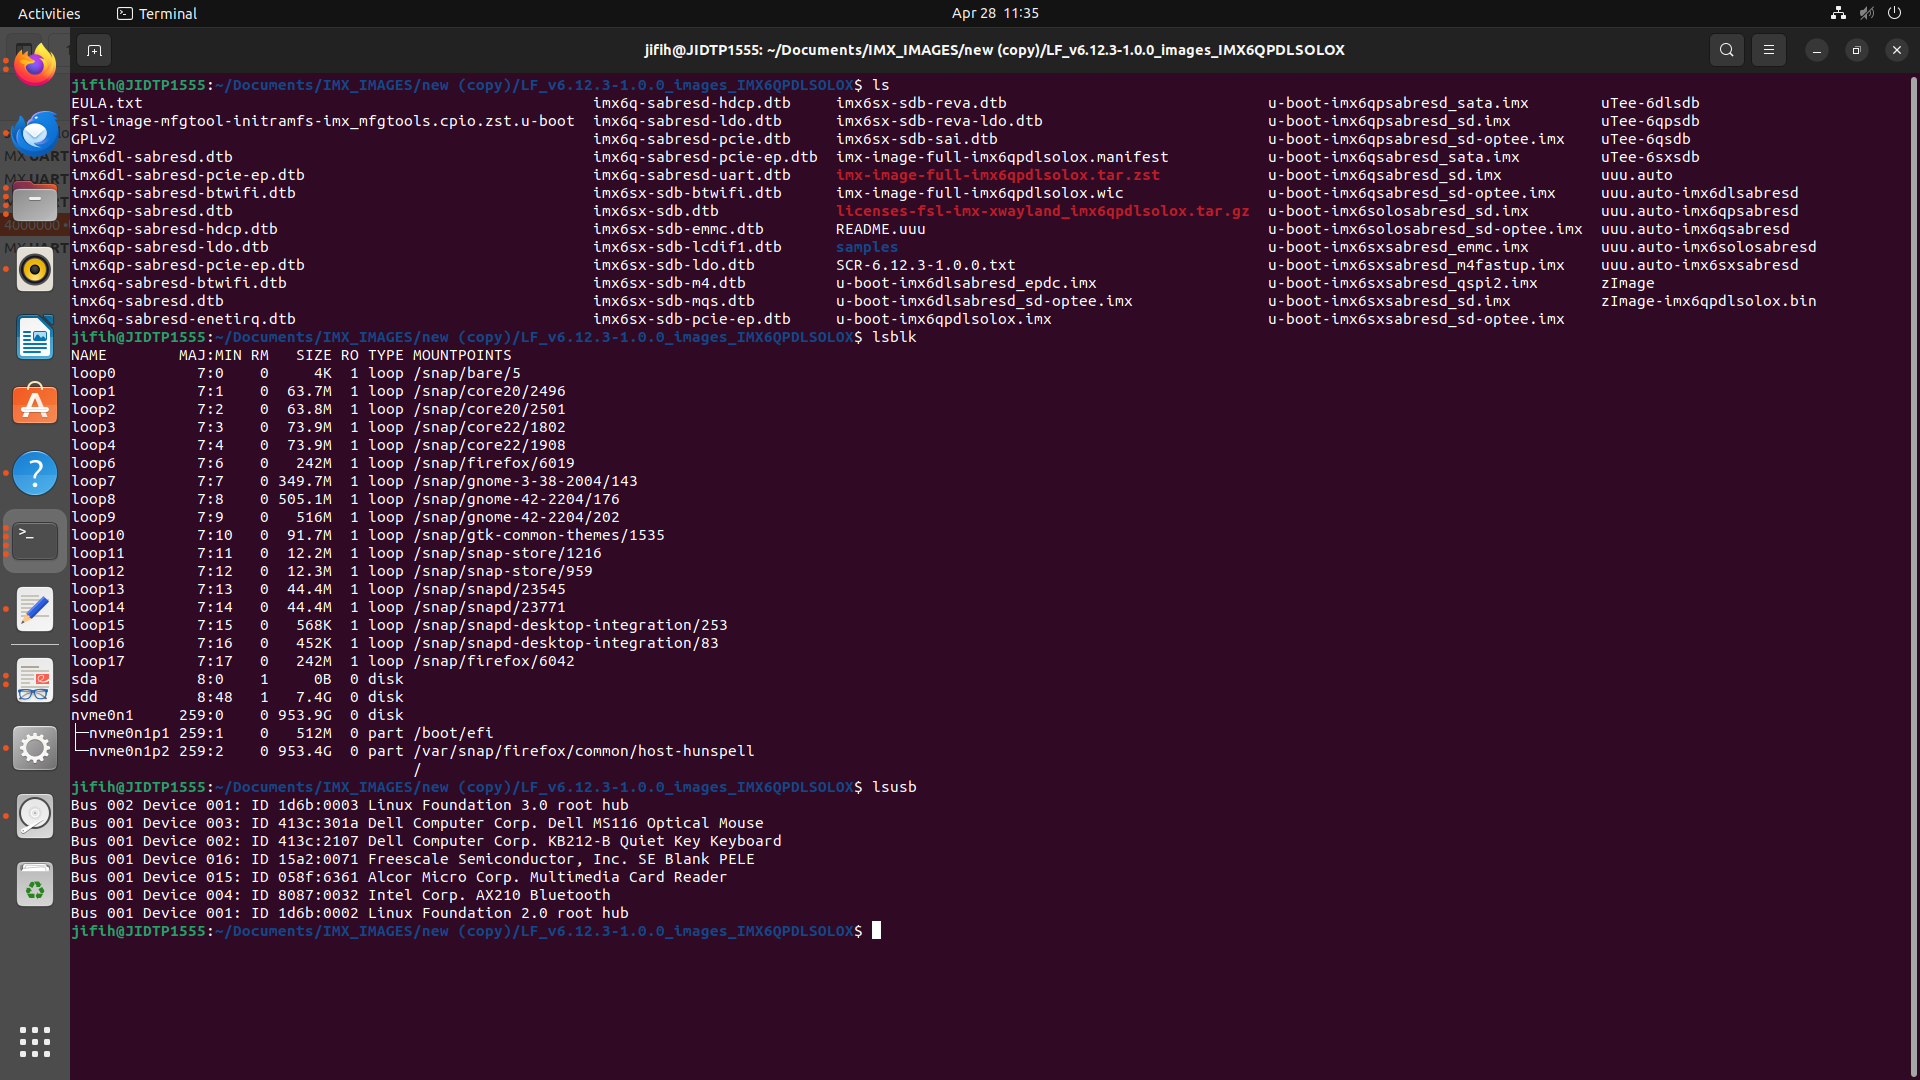The width and height of the screenshot is (1920, 1080).
Task: Launch the Text Editor dock icon
Action: [x=35, y=608]
